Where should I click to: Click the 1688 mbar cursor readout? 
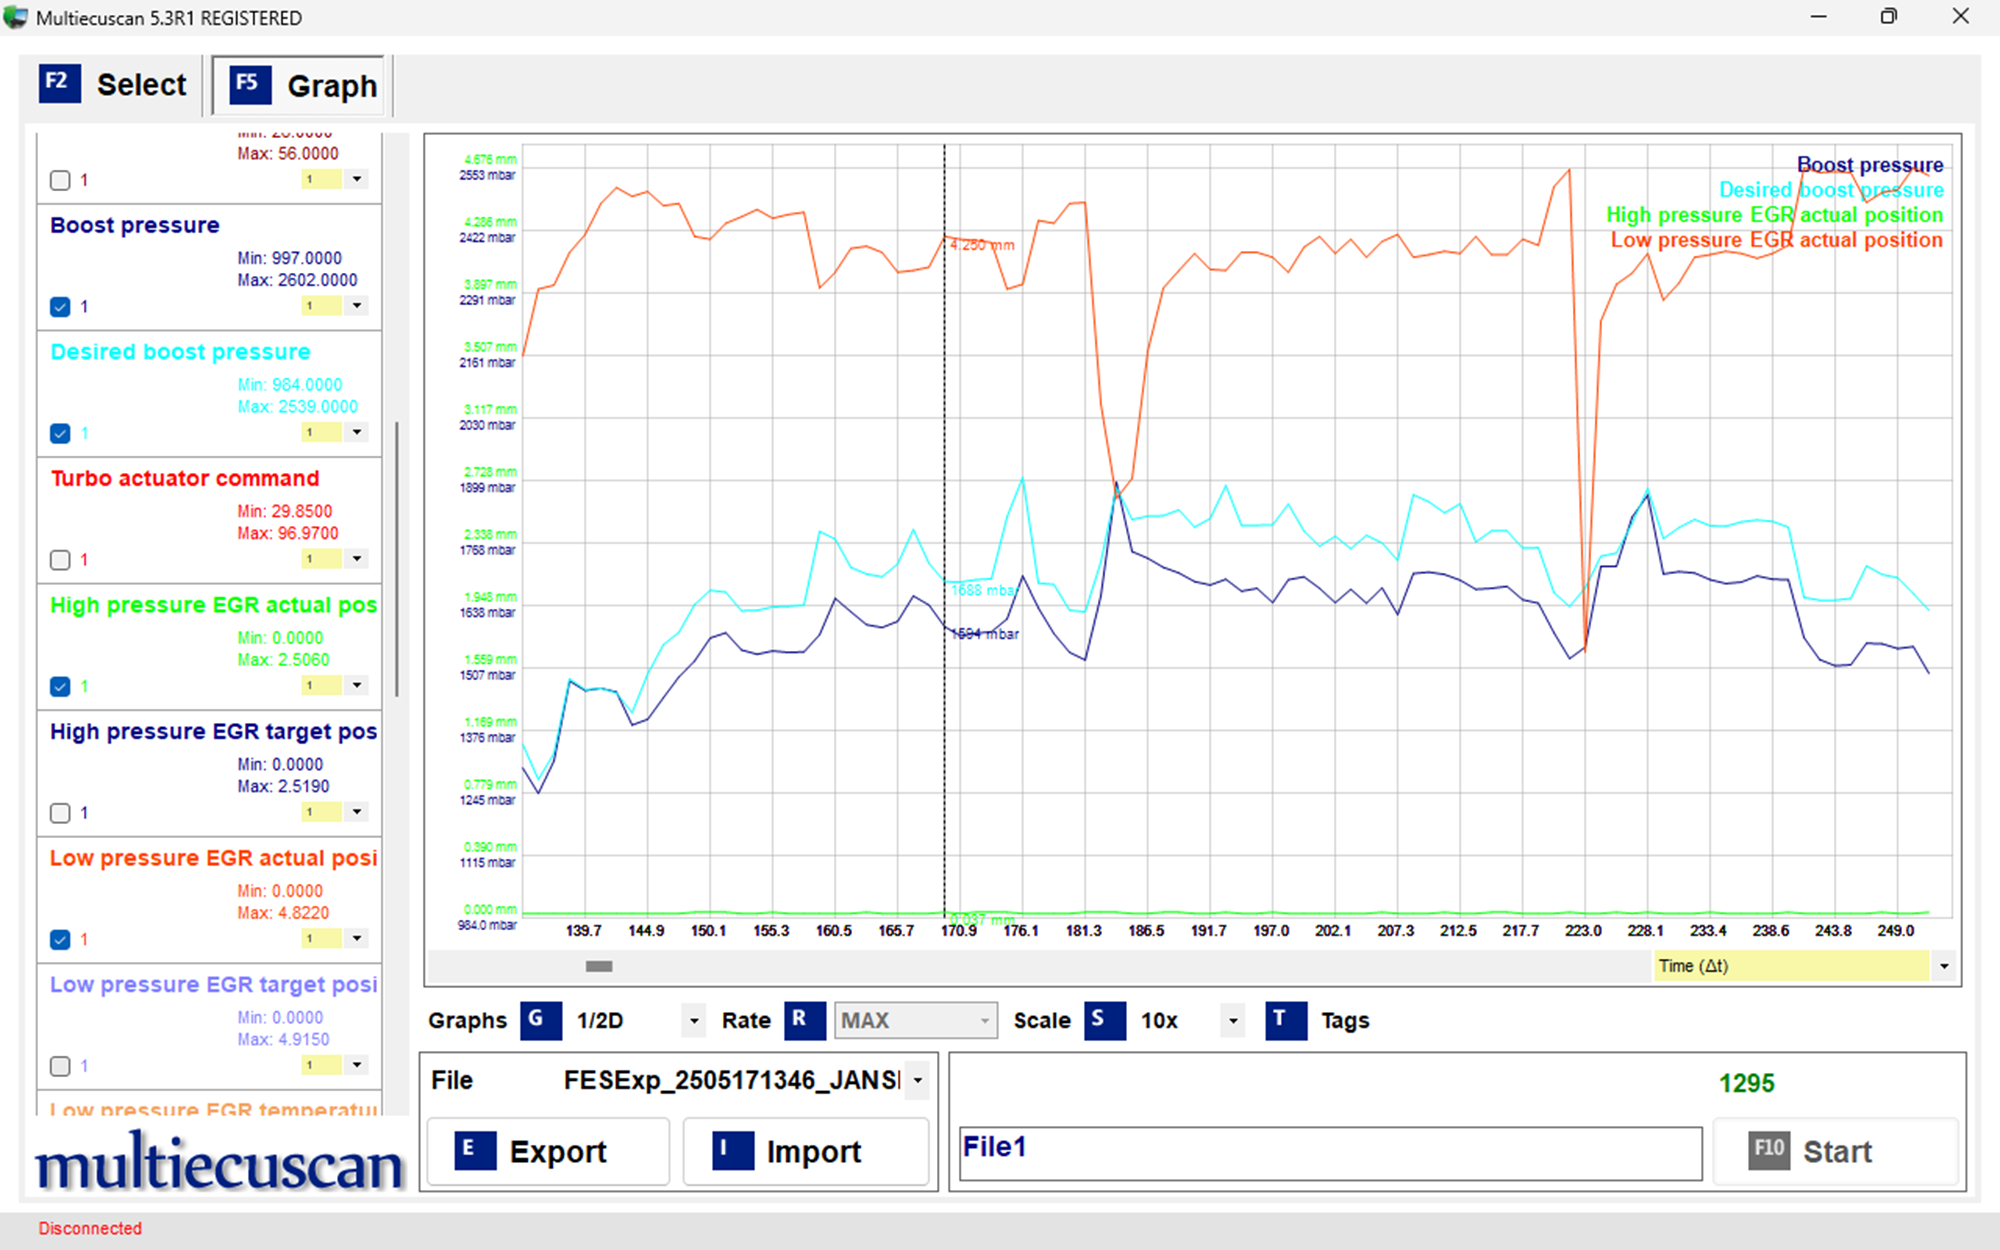pos(983,590)
